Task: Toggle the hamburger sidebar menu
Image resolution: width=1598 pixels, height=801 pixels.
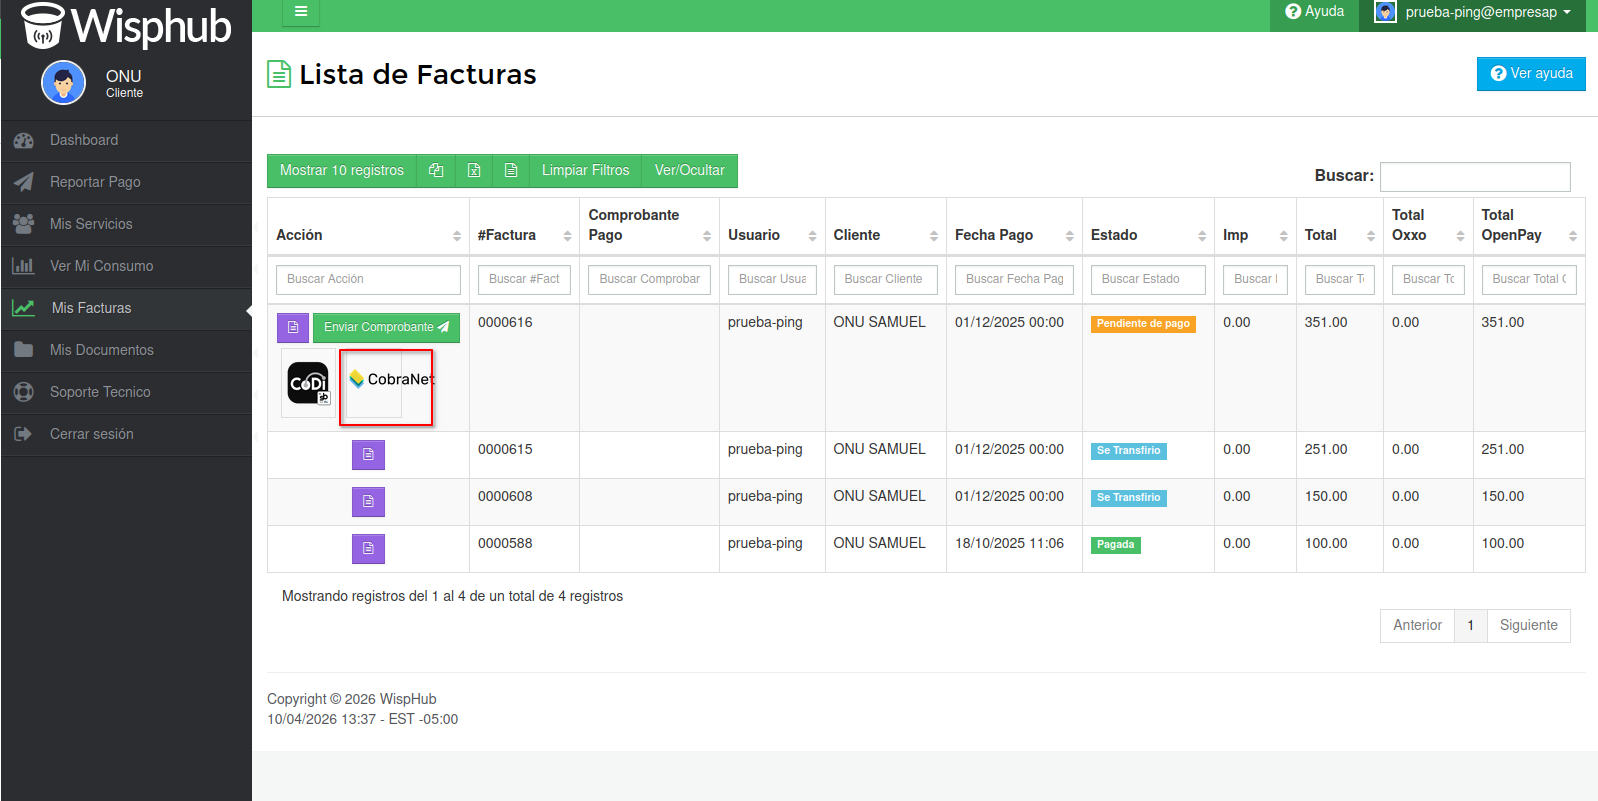Action: (301, 12)
